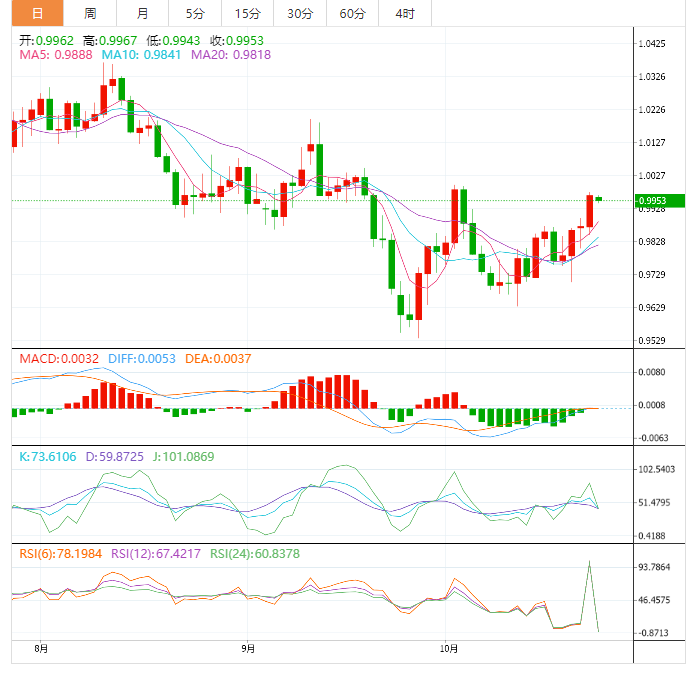Open the 4时 timeframe tab
This screenshot has height=674, width=693.
(405, 13)
